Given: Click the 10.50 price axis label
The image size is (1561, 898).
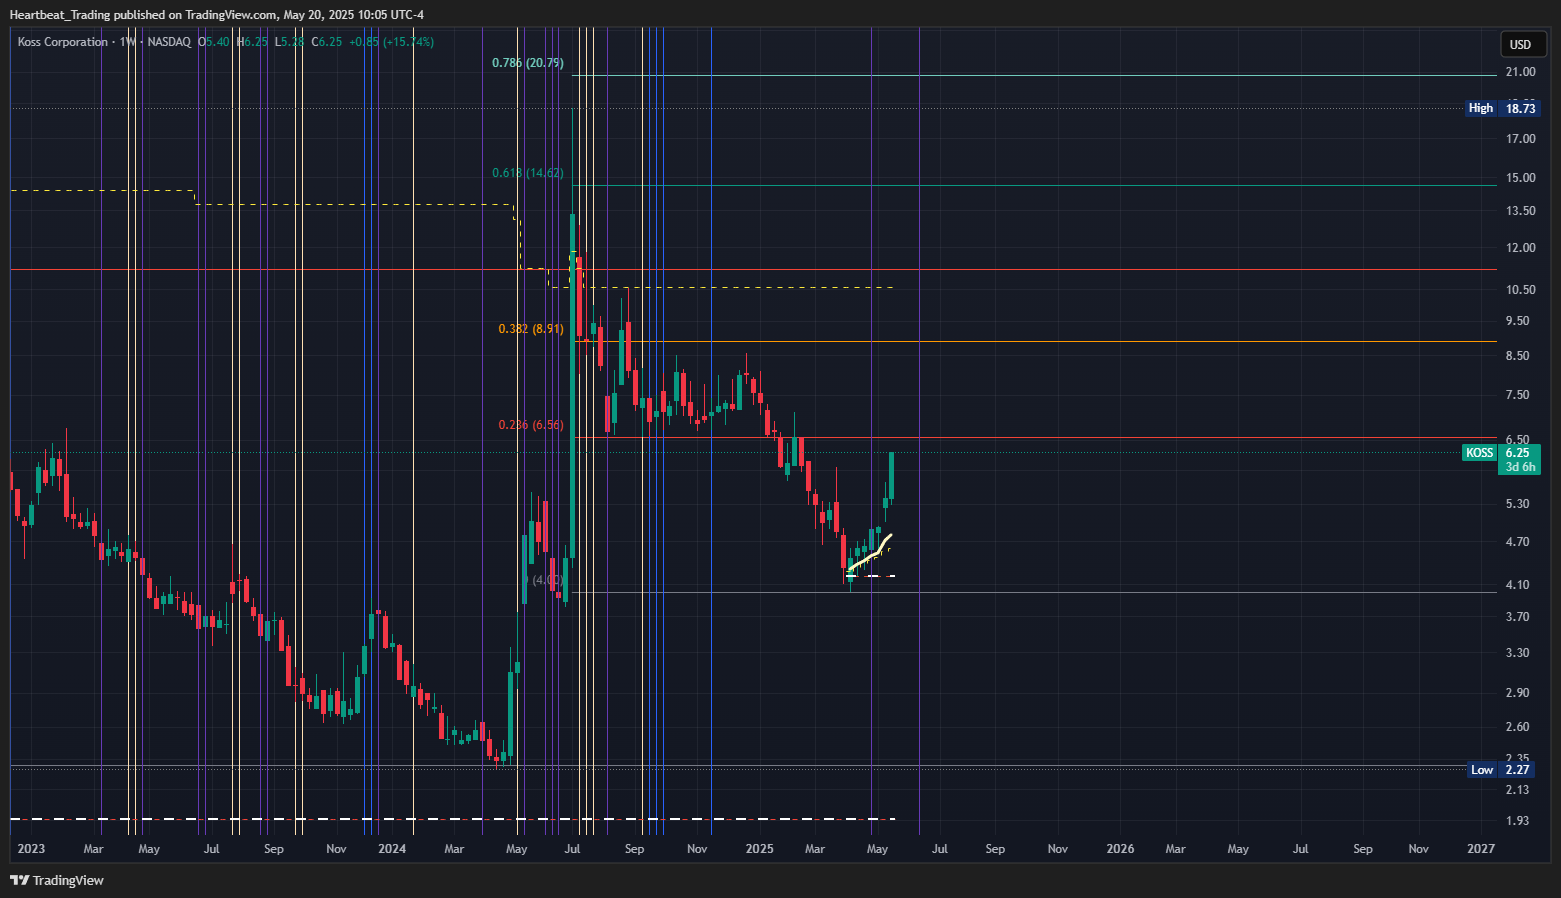Looking at the screenshot, I should click(1520, 290).
